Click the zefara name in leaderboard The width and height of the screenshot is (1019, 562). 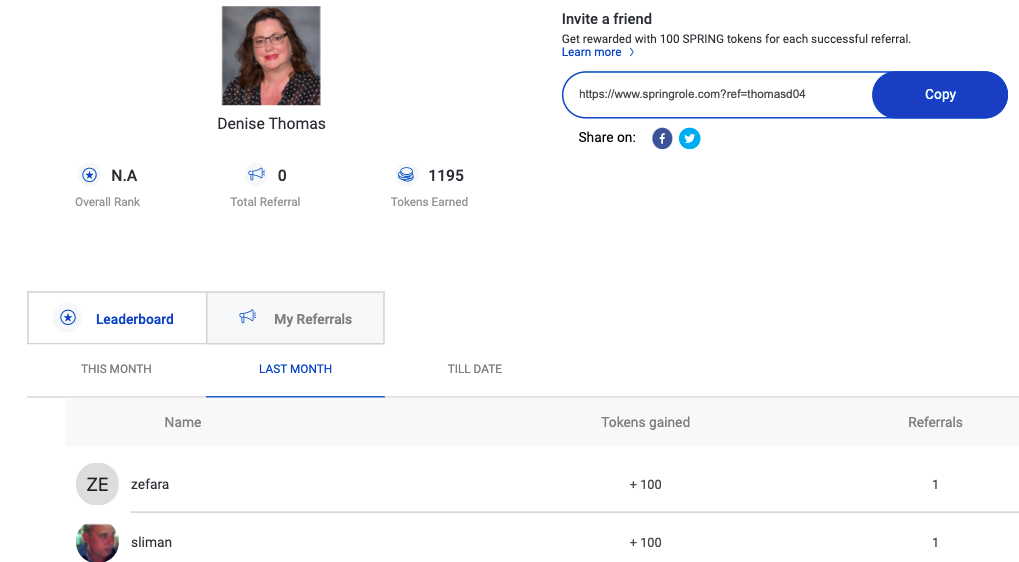pyautogui.click(x=150, y=484)
